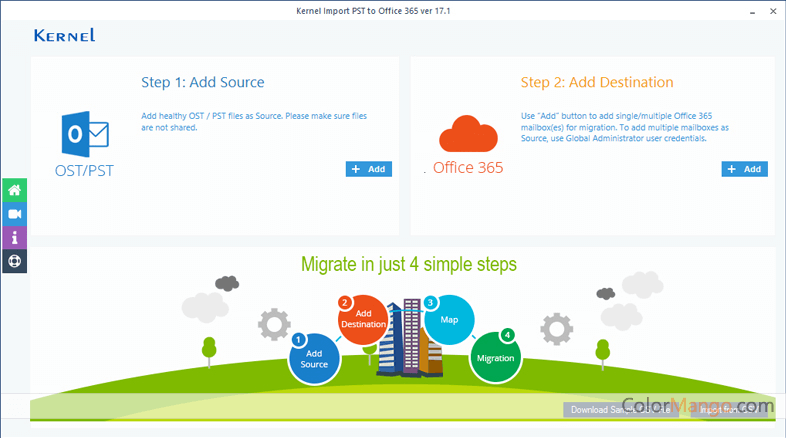This screenshot has width=786, height=438.
Task: Click the "Office 365" label
Action: 468,167
